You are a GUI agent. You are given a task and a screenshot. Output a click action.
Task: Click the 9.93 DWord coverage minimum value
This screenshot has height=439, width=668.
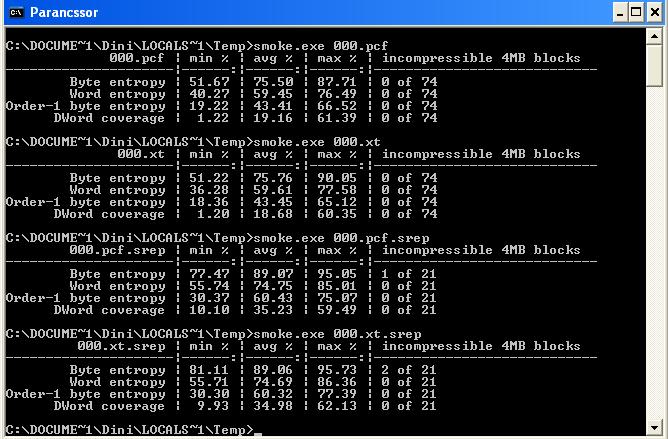[x=213, y=405]
